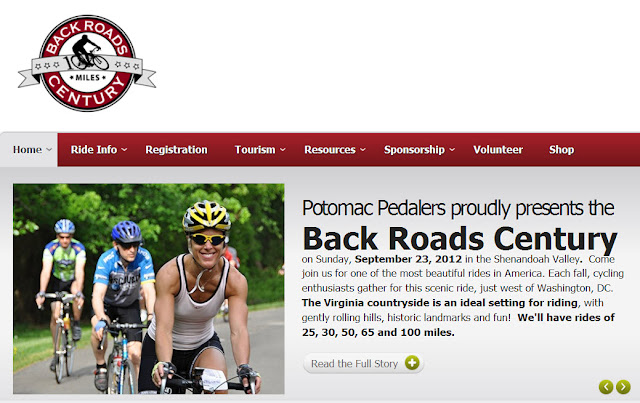Open the Registration page
Image resolution: width=640 pixels, height=403 pixels.
[x=176, y=149]
